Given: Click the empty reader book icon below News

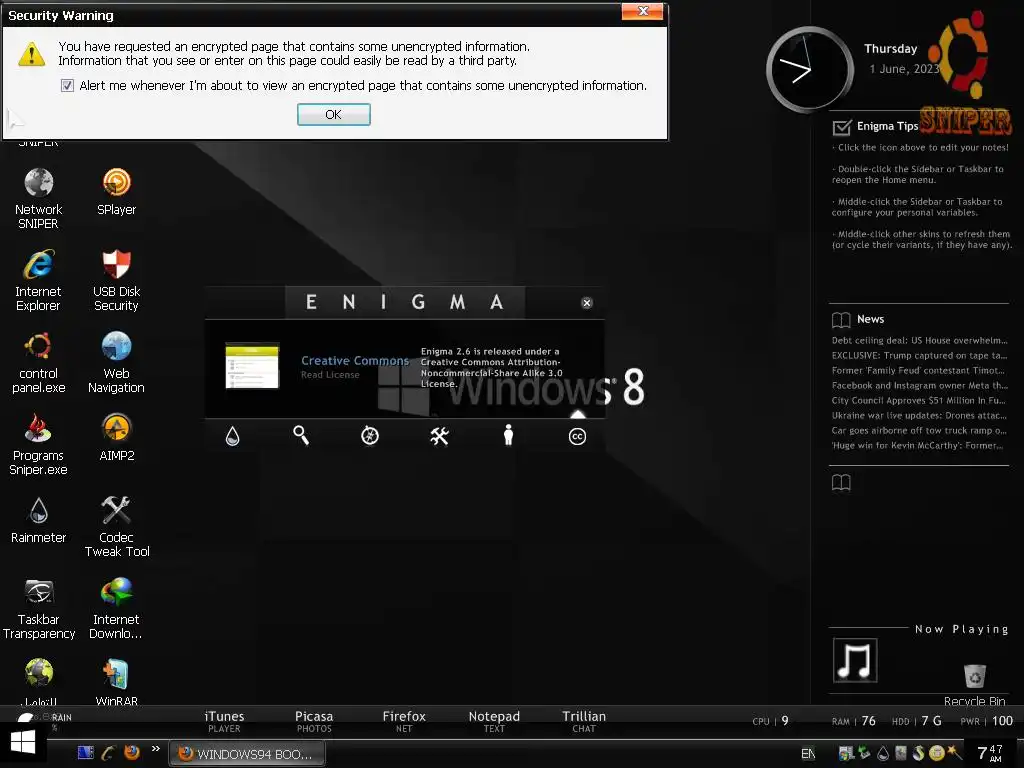Looking at the screenshot, I should pos(841,483).
